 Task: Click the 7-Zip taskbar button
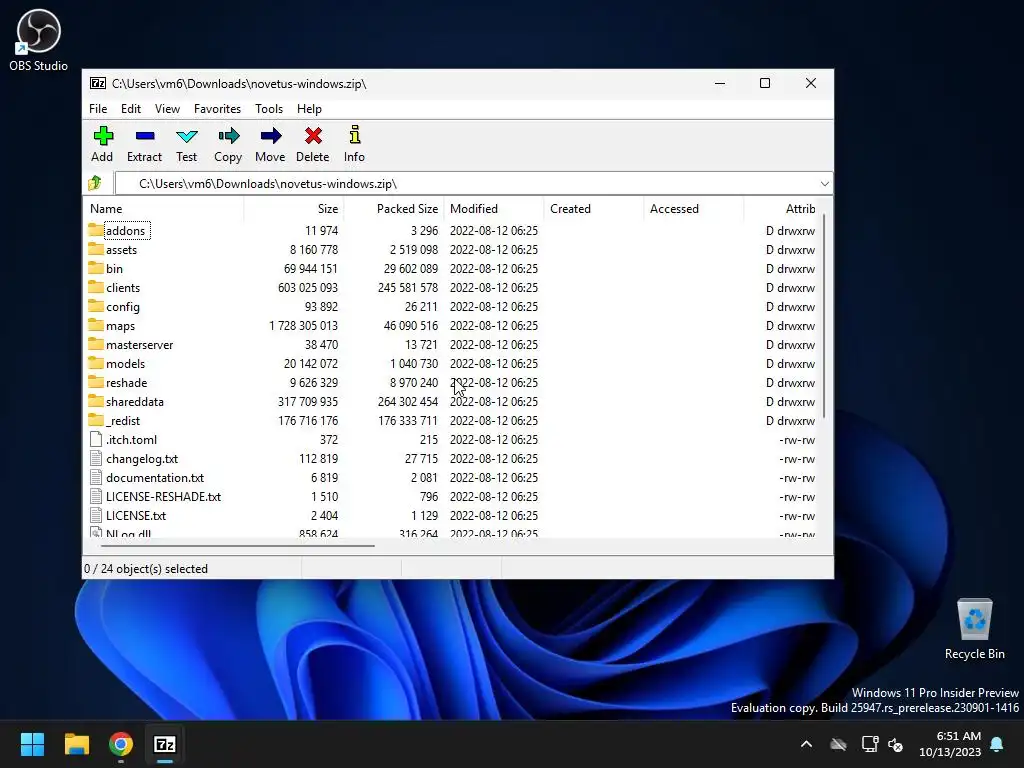tap(165, 744)
